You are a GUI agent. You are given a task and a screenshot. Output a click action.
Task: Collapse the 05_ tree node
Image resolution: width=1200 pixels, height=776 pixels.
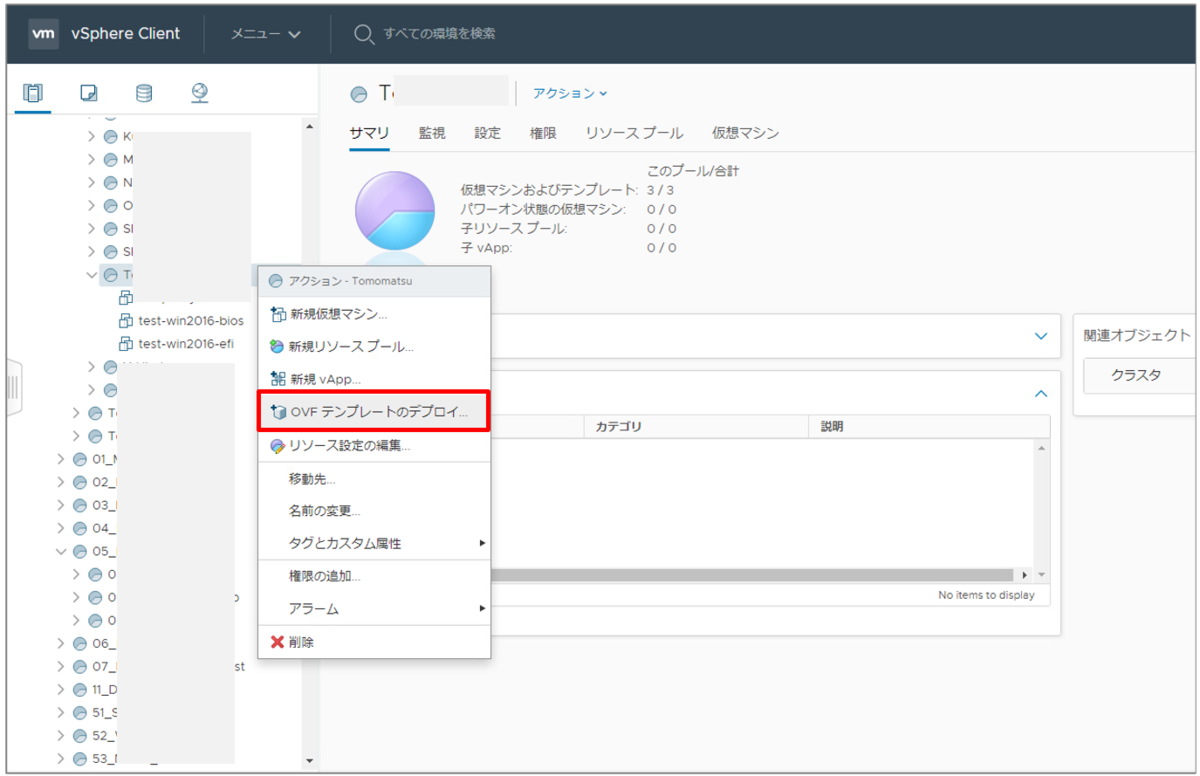62,551
